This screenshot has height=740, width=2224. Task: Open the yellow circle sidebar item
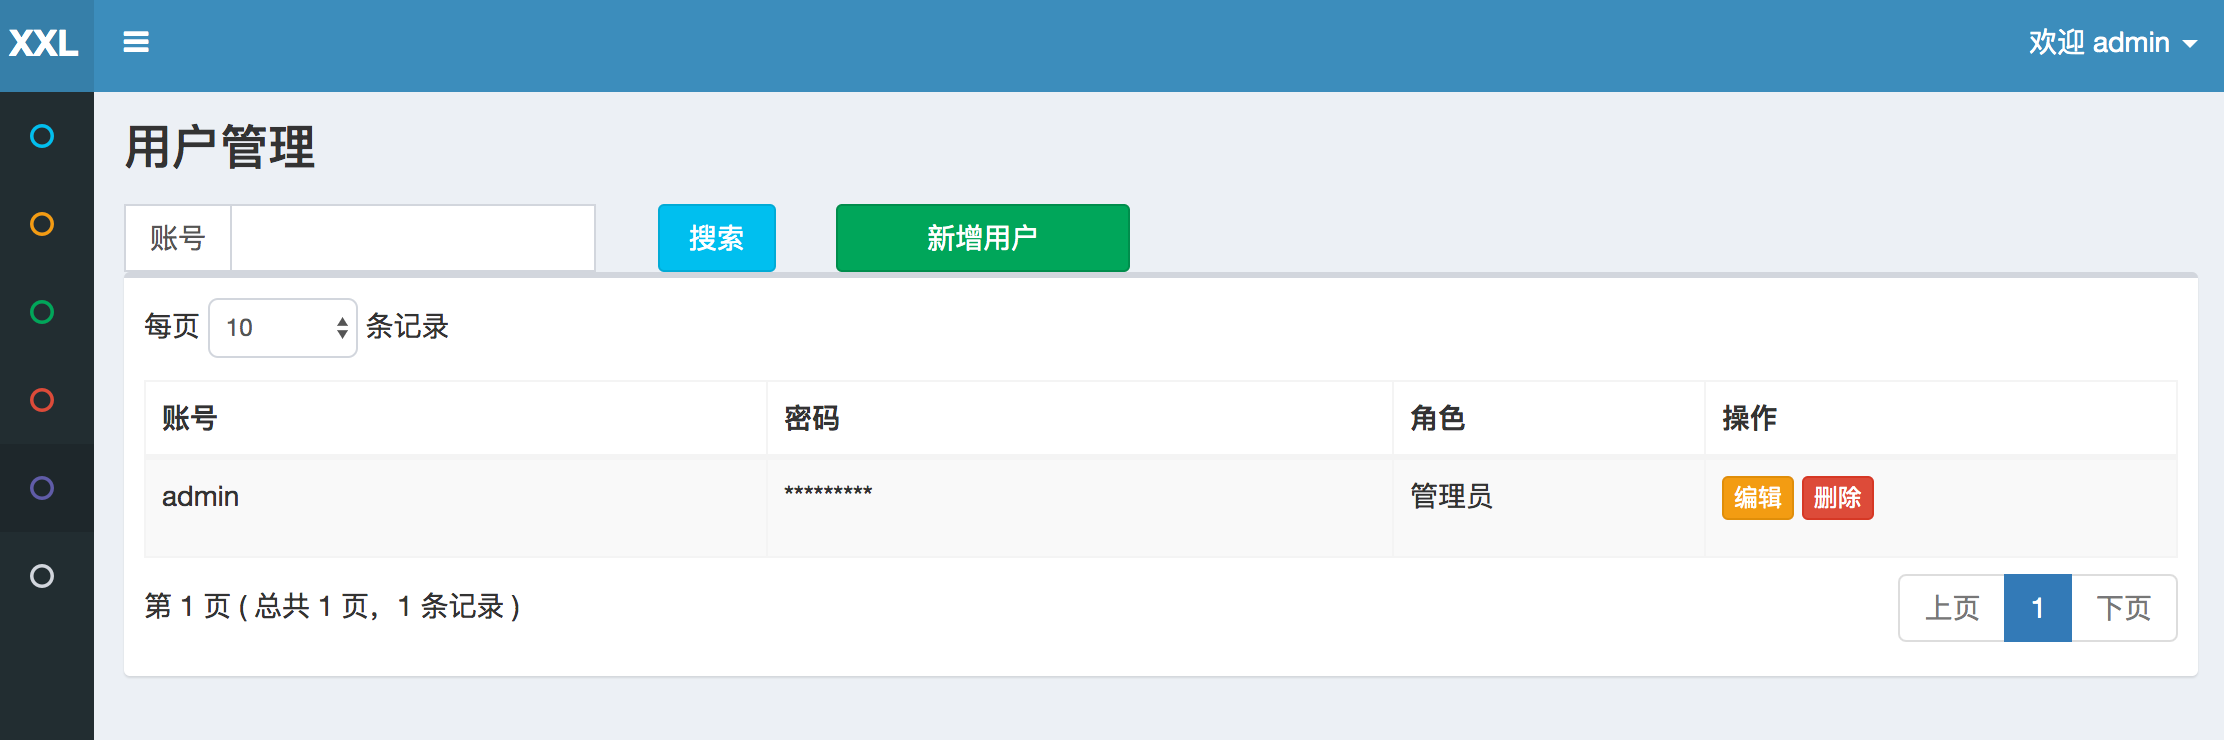pyautogui.click(x=42, y=224)
